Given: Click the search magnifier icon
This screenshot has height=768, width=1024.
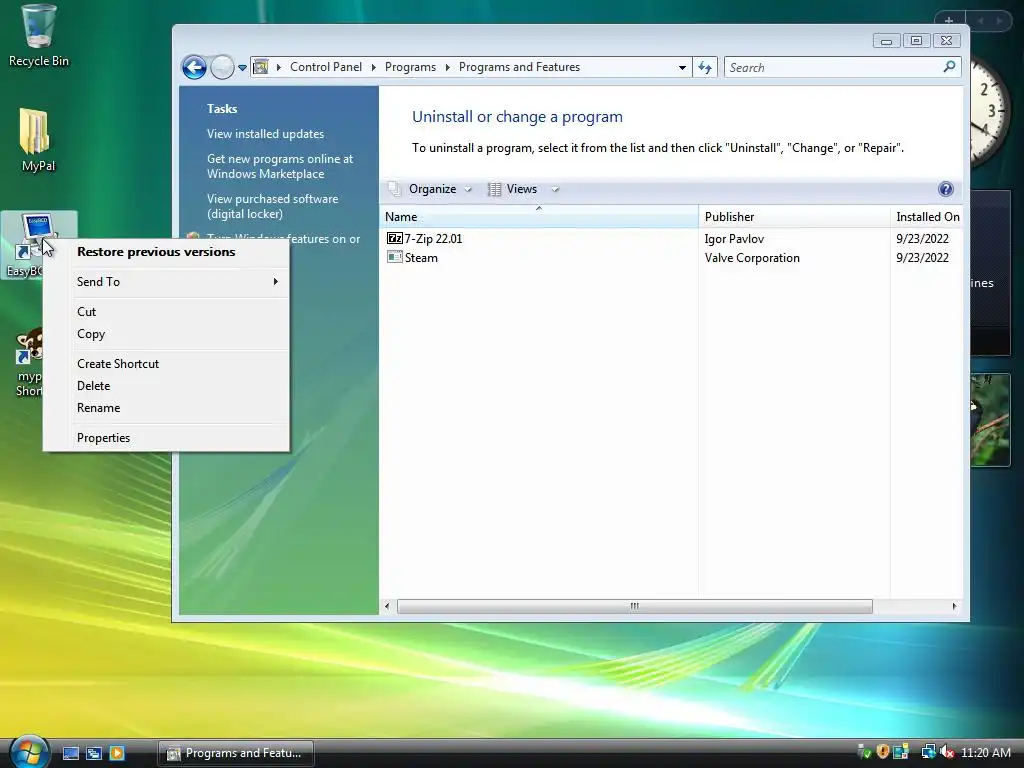Looking at the screenshot, I should click(949, 67).
